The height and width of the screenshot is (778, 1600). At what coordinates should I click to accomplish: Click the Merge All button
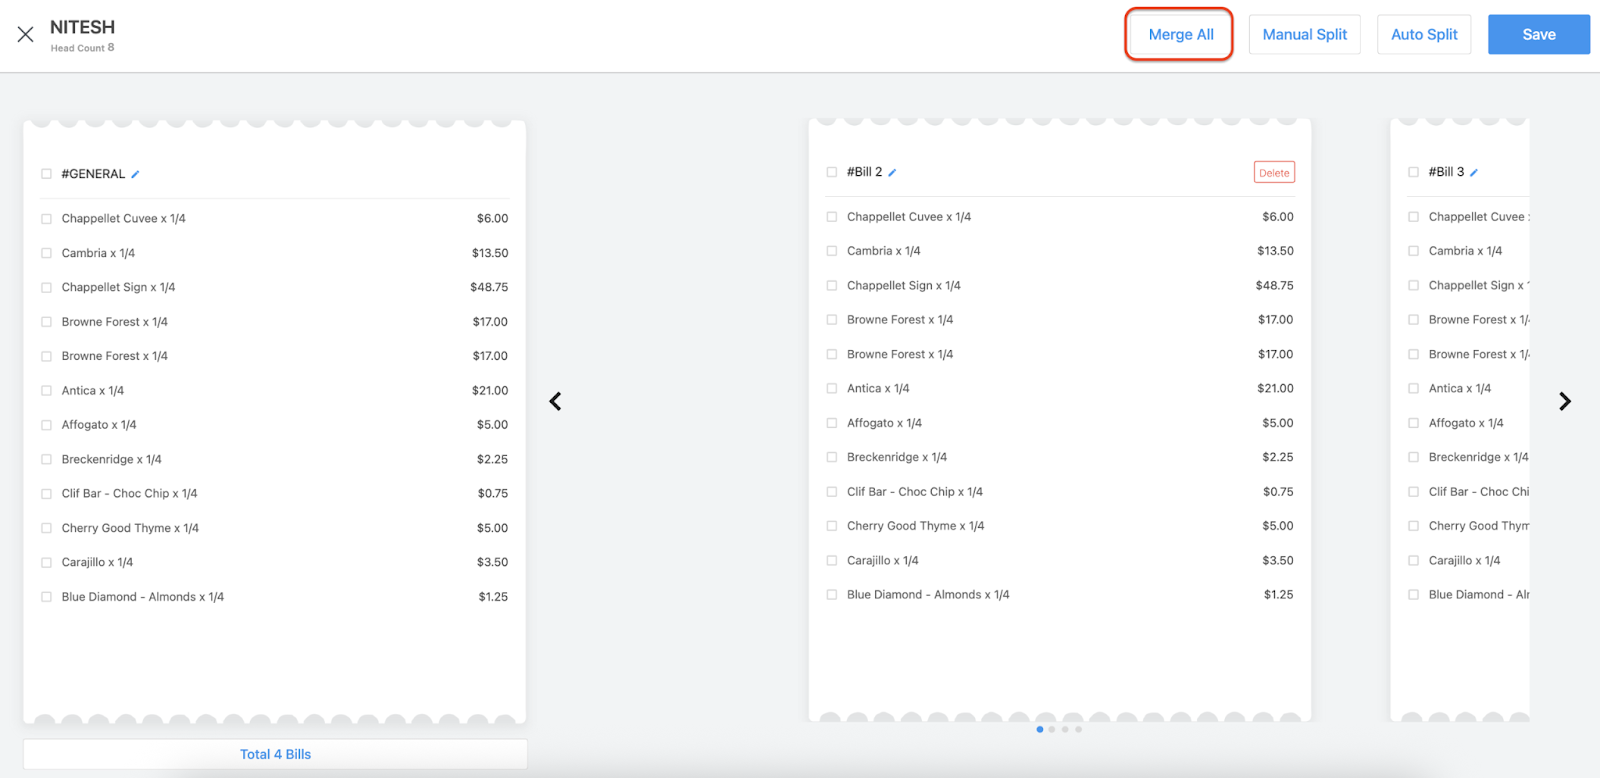coord(1180,35)
